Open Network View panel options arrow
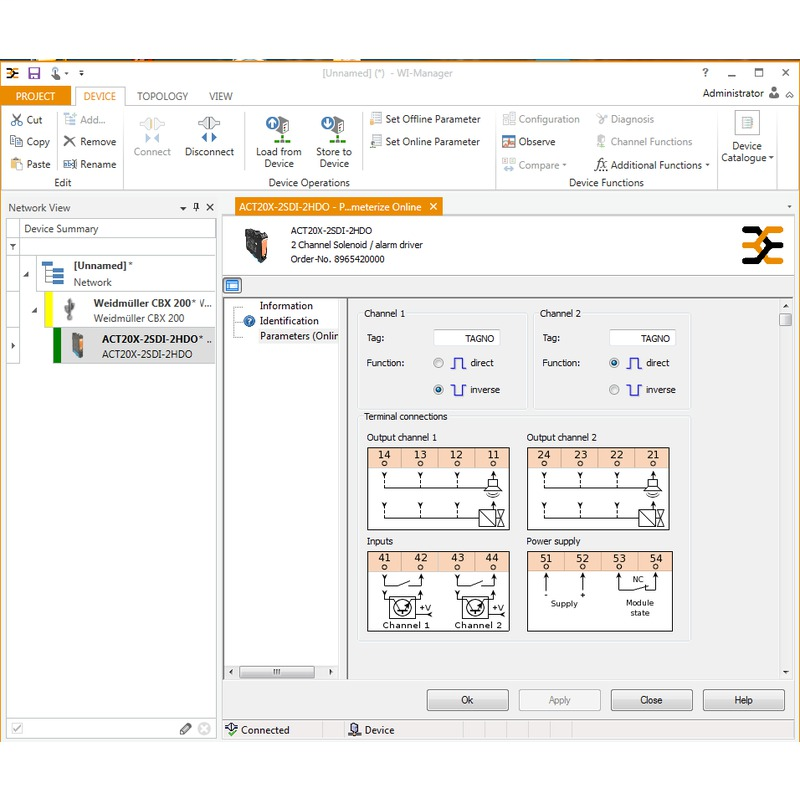This screenshot has height=800, width=800. [x=183, y=208]
